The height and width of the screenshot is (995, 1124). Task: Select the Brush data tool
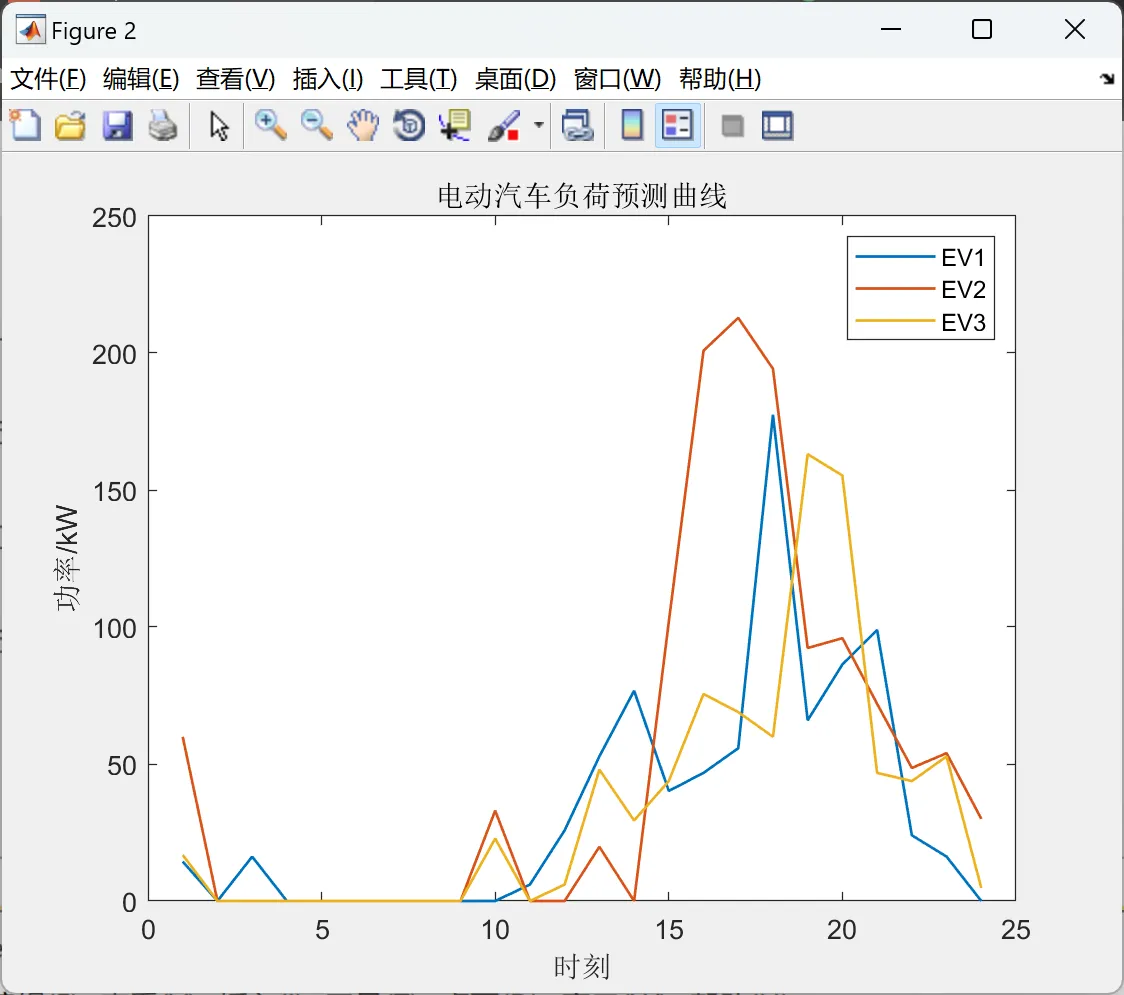(x=504, y=126)
